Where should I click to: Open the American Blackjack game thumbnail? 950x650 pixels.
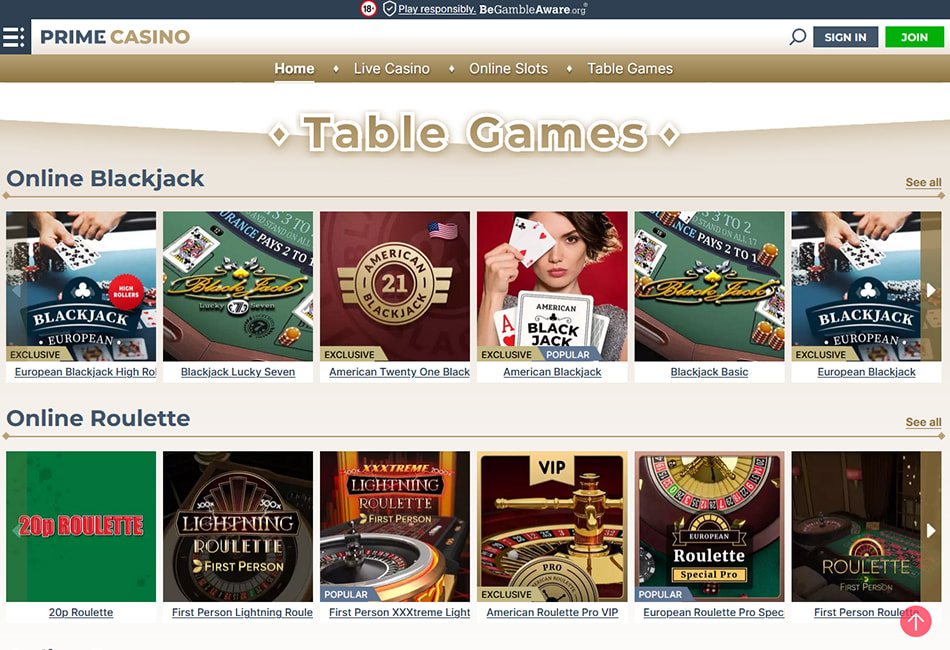coord(552,287)
